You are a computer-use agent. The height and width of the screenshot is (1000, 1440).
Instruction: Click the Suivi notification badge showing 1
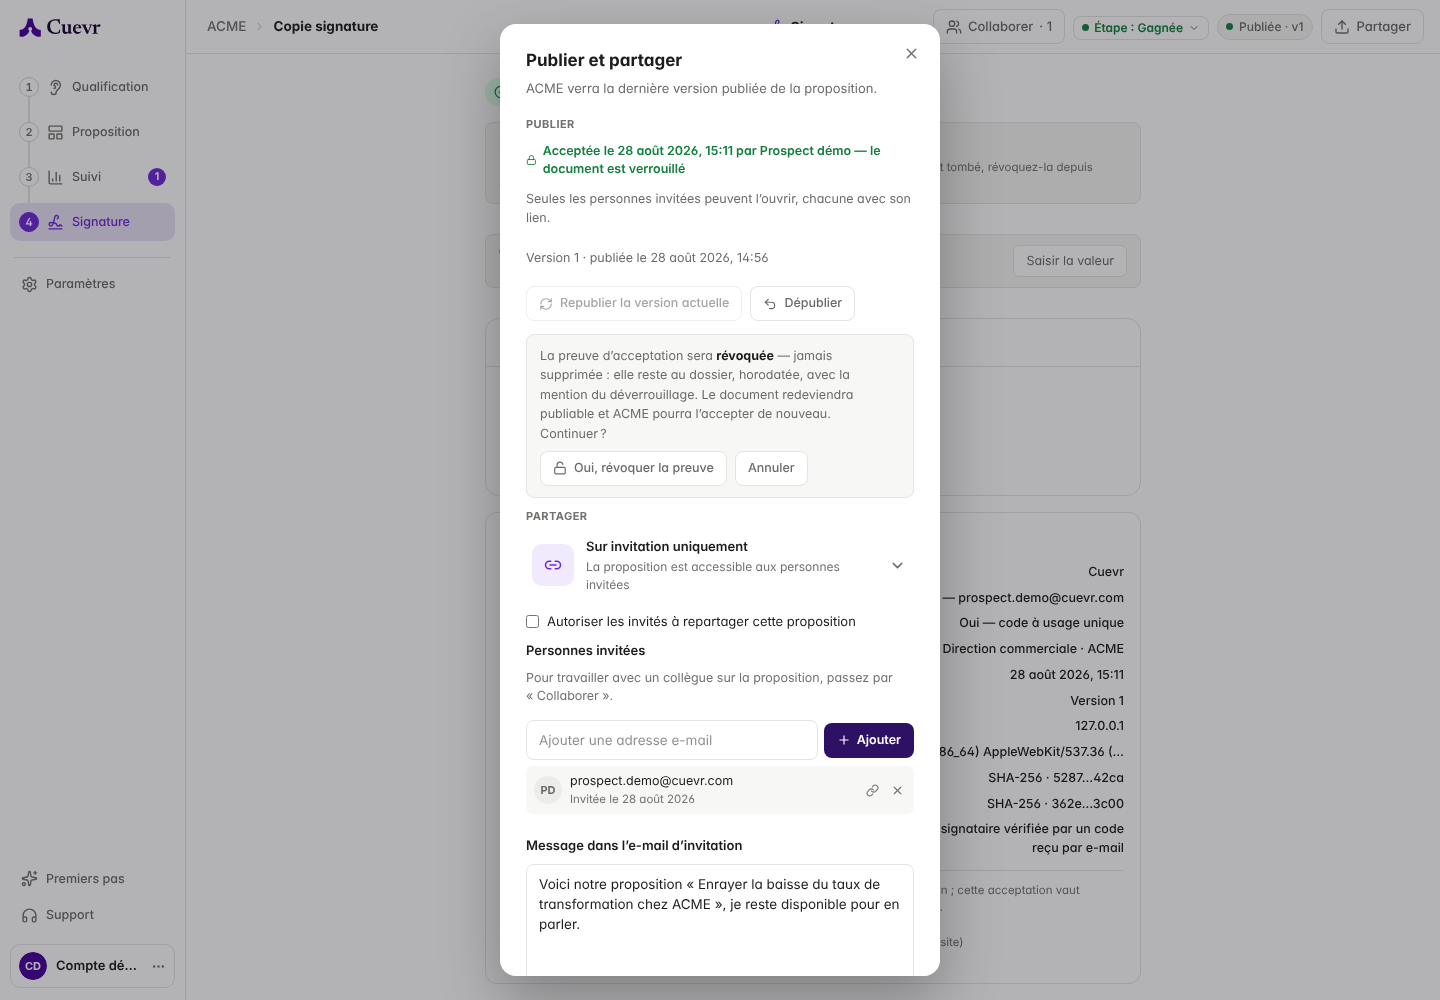click(157, 177)
